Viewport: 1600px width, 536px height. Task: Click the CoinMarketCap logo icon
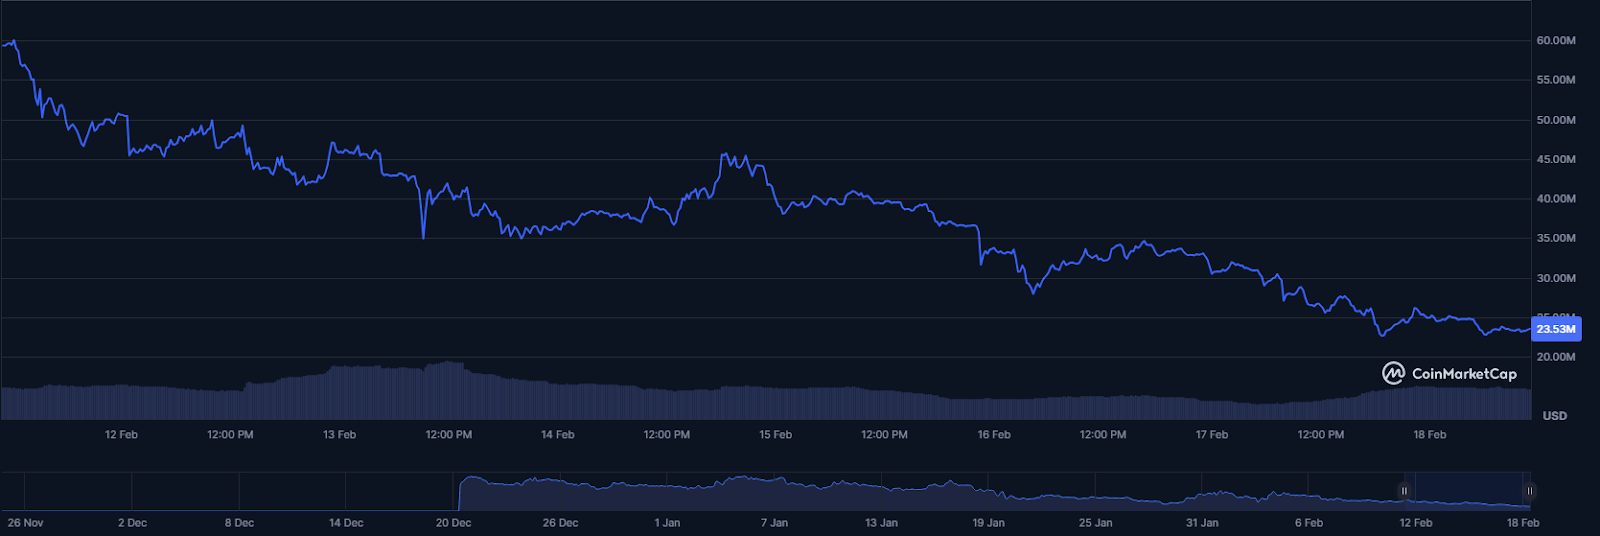coord(1393,374)
